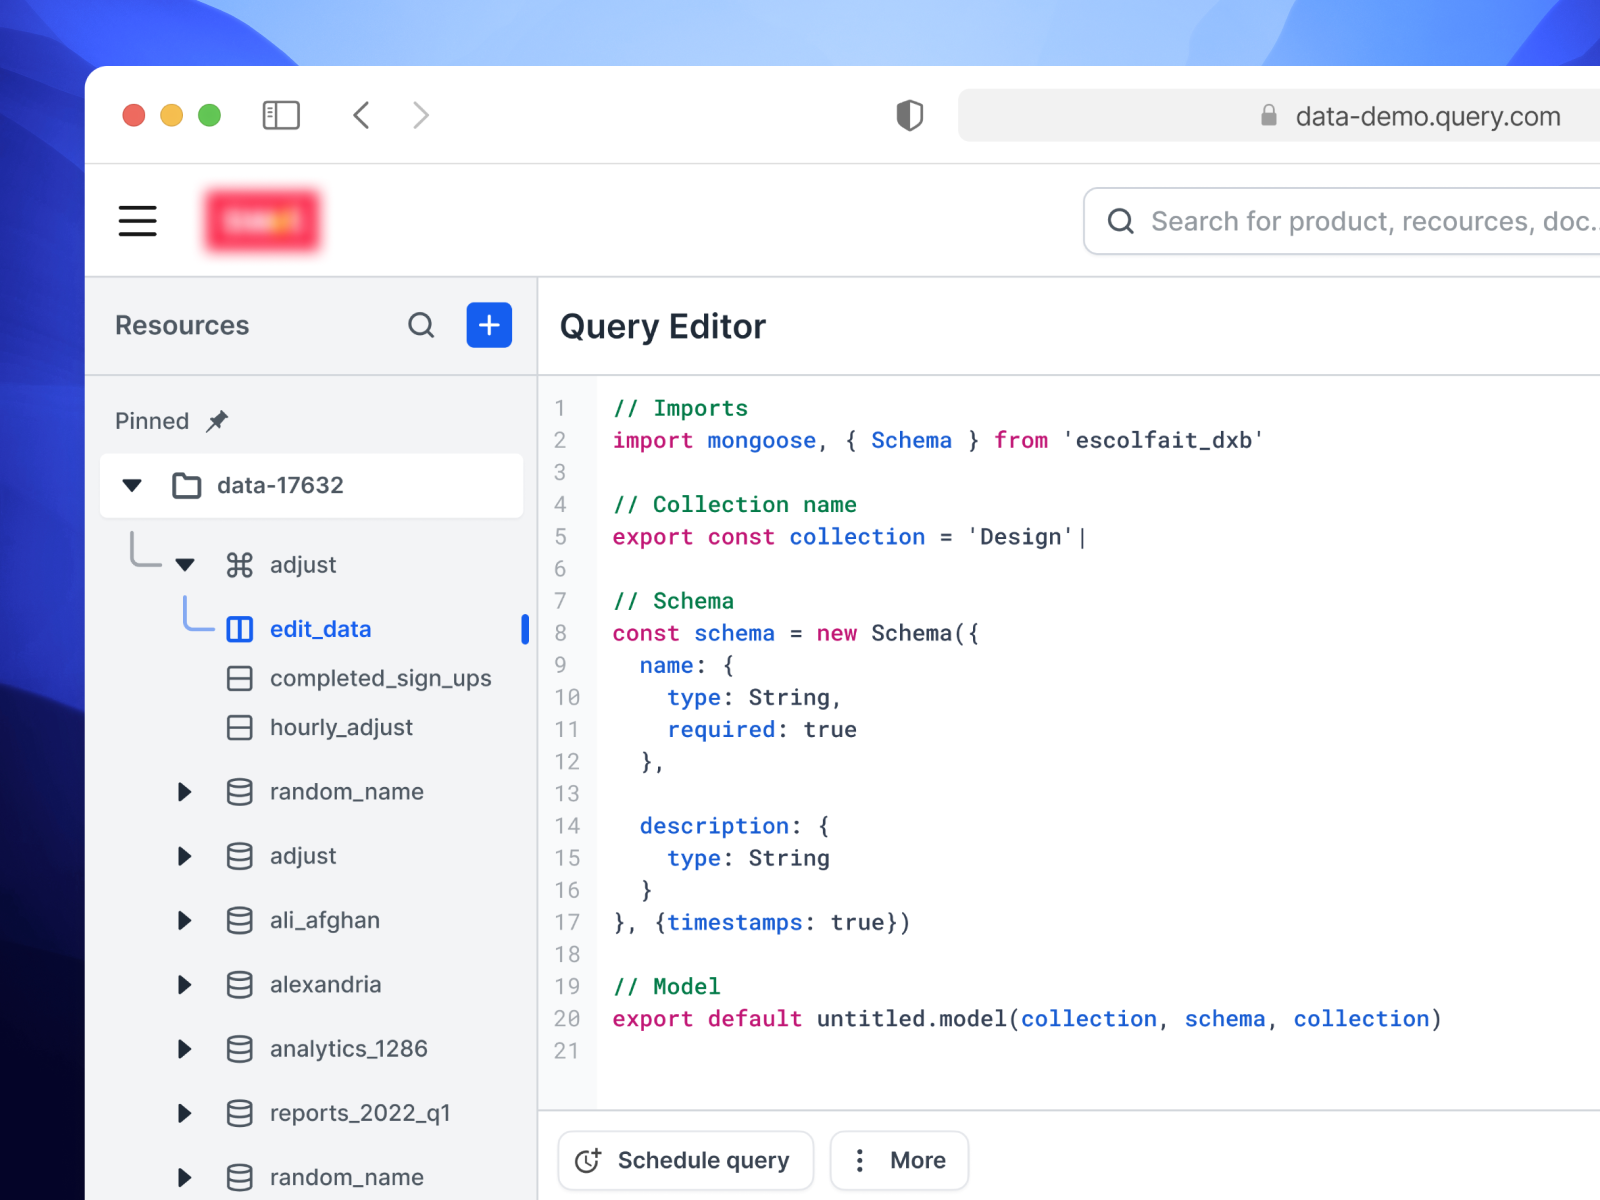Expand the reports_2022_q1 node

pos(184,1113)
